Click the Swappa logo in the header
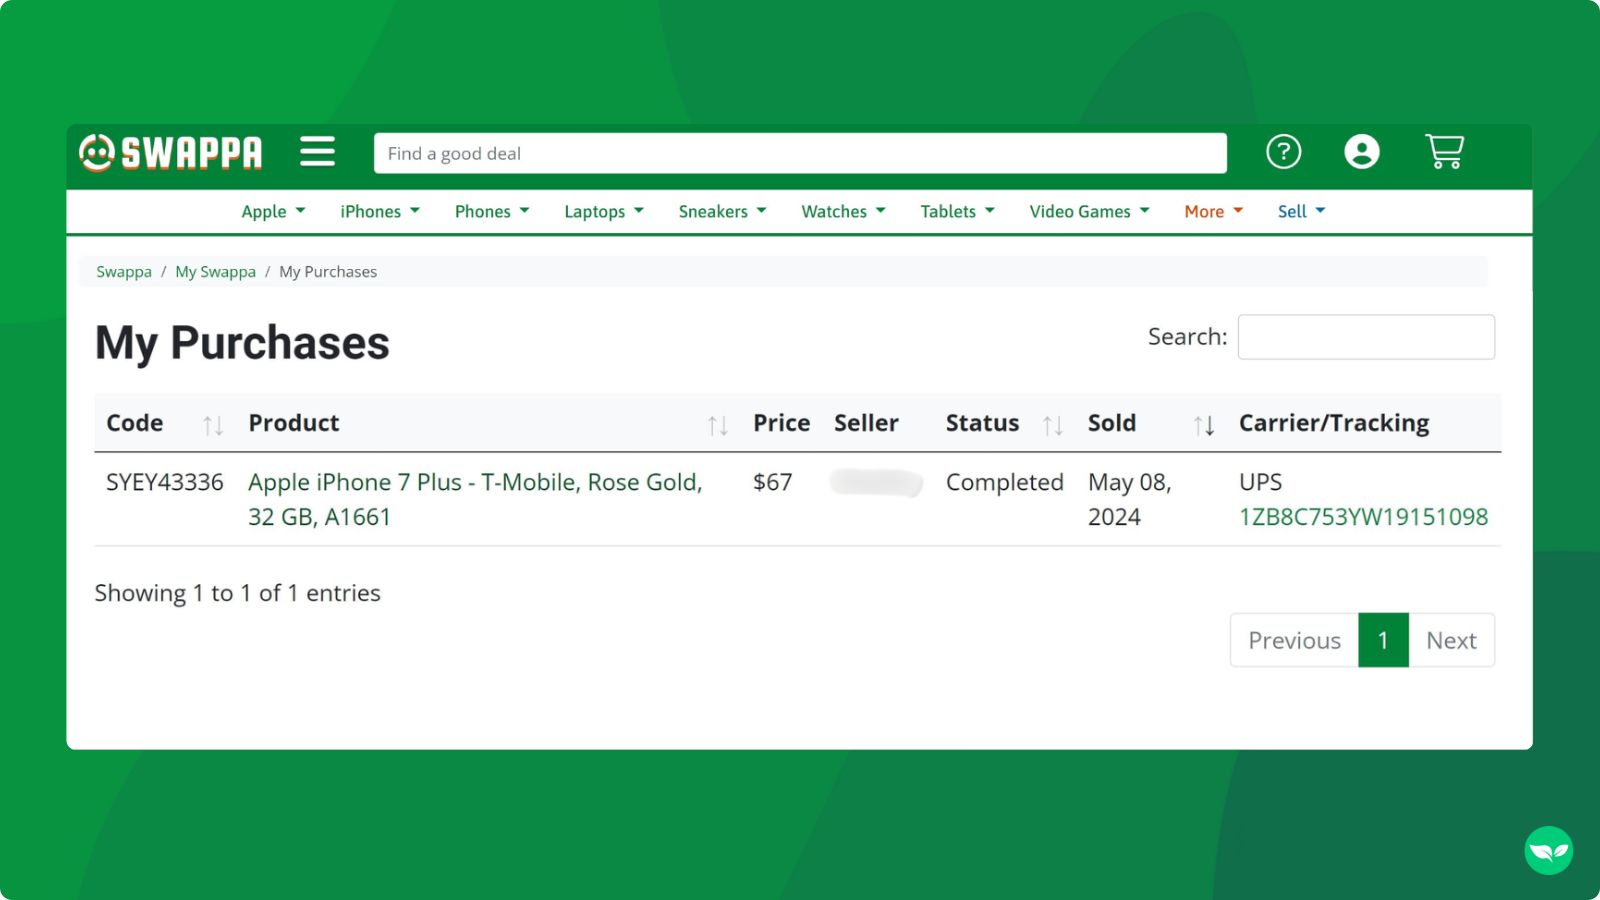Screen dimensions: 1600x900 [171, 153]
